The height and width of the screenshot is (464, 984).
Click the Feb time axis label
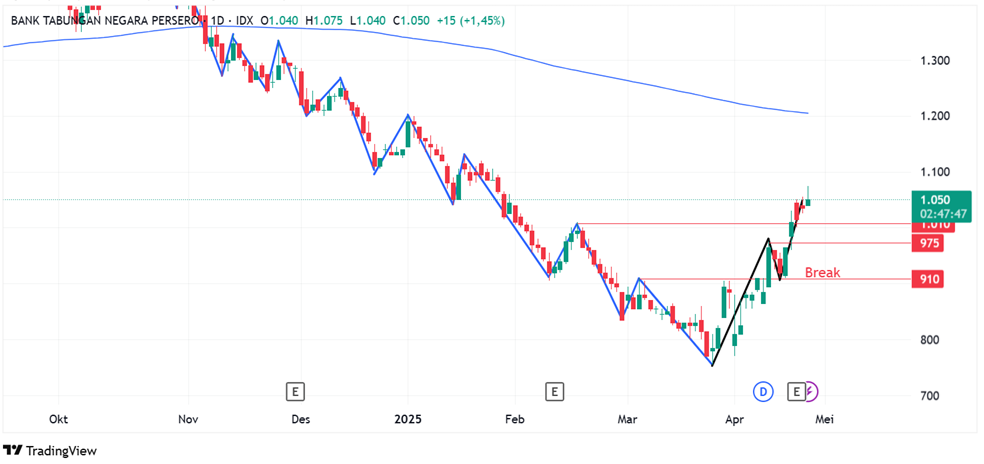click(514, 419)
